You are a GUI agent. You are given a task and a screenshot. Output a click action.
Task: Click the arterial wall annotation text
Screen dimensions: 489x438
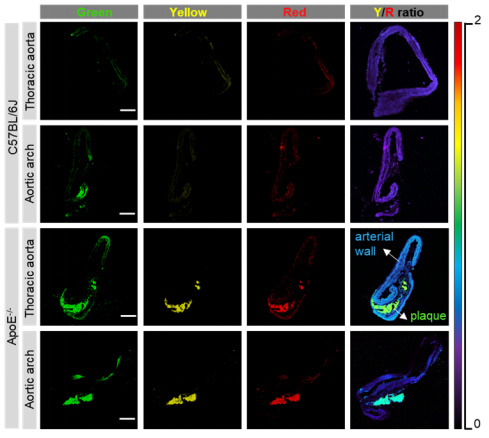(374, 244)
